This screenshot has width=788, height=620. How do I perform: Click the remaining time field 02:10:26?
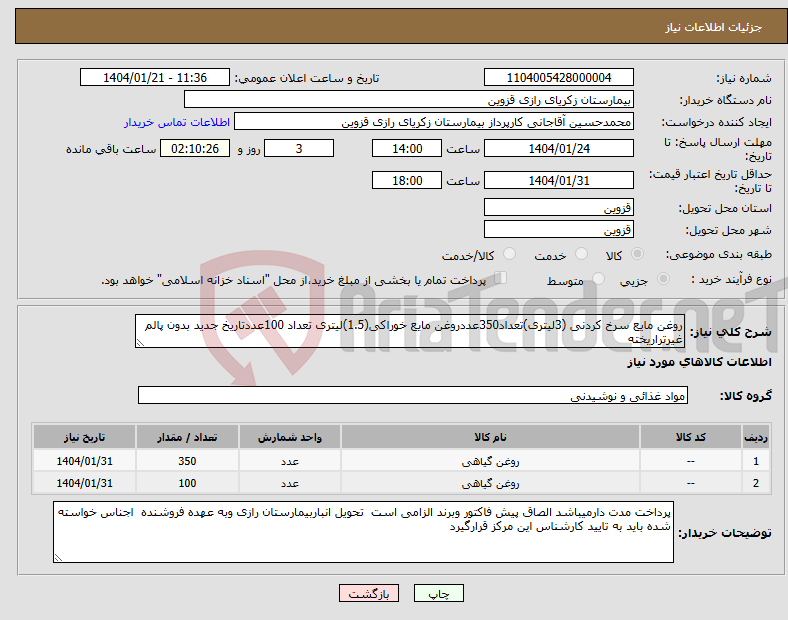point(195,148)
